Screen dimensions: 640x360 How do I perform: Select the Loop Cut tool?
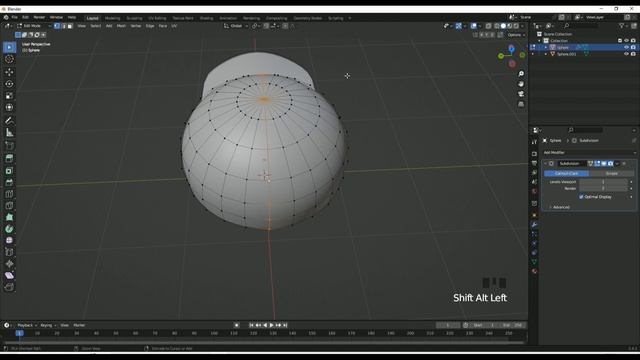click(x=9, y=194)
